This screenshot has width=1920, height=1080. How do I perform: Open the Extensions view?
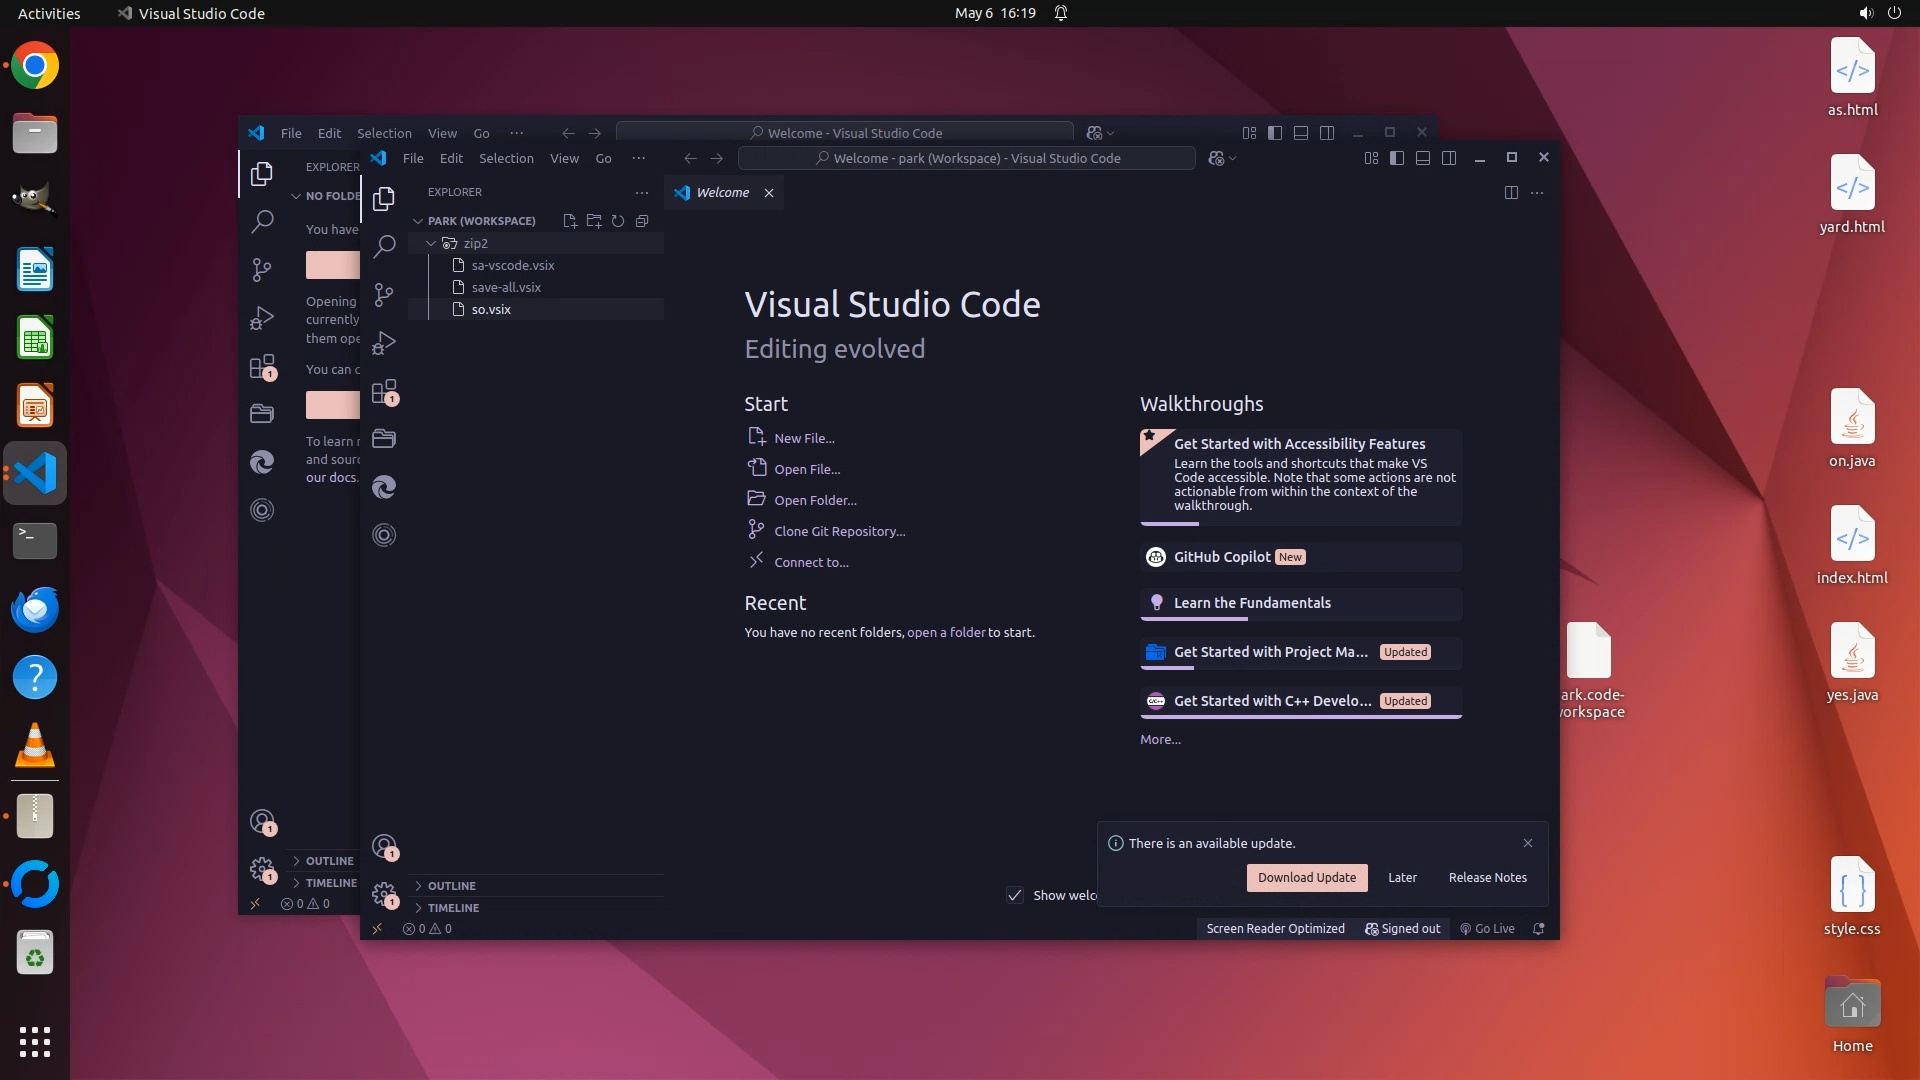click(384, 392)
